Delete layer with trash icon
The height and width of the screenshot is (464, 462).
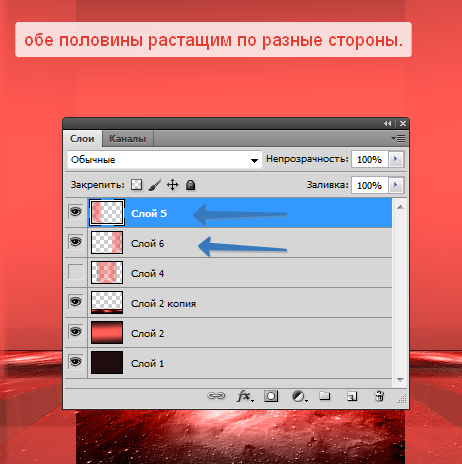(379, 396)
